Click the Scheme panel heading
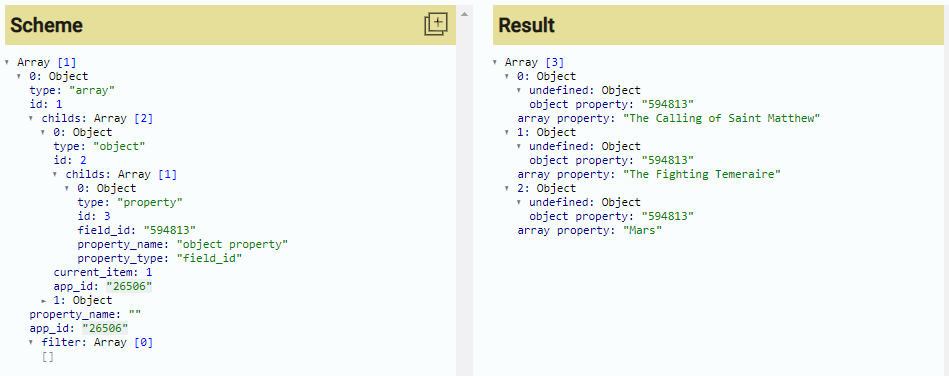949x376 pixels. (x=47, y=25)
